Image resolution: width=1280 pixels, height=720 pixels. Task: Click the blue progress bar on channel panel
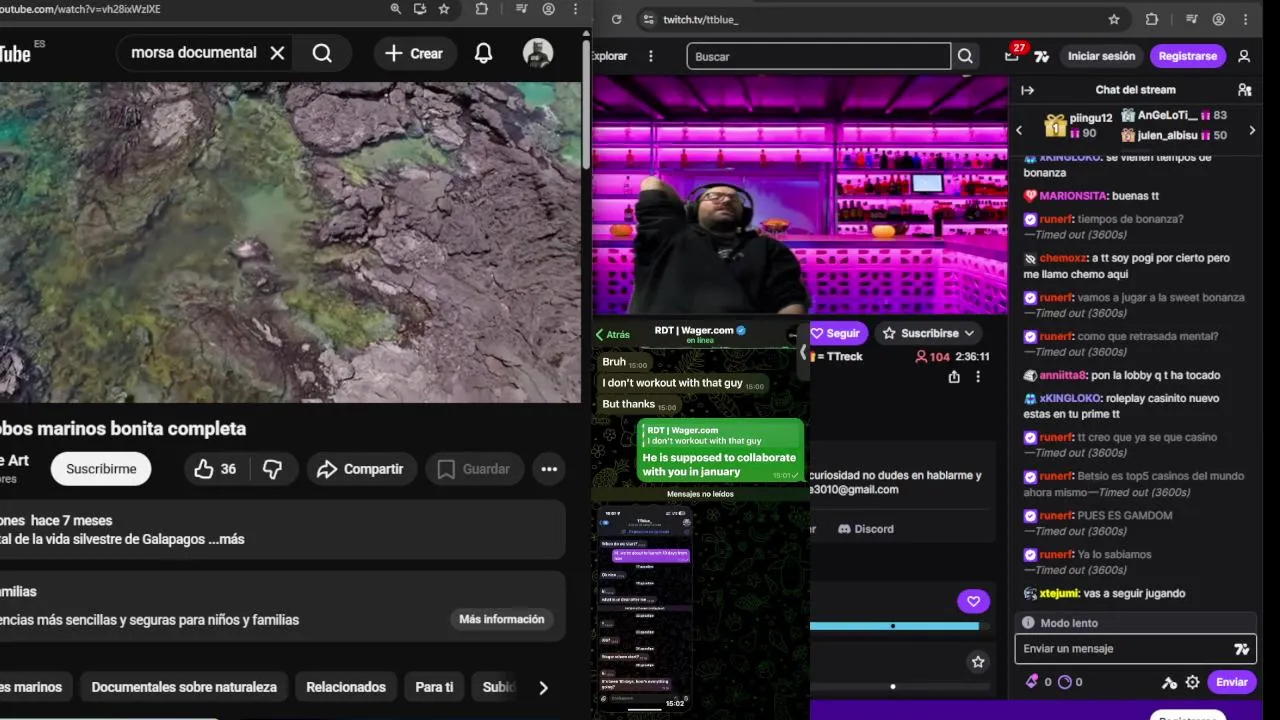894,626
